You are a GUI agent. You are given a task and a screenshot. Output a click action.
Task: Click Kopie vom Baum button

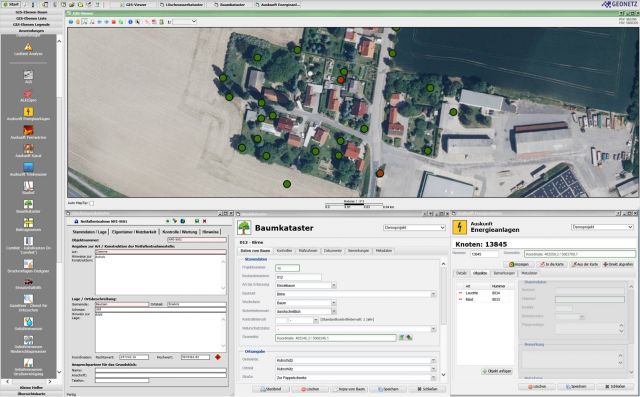pos(349,389)
